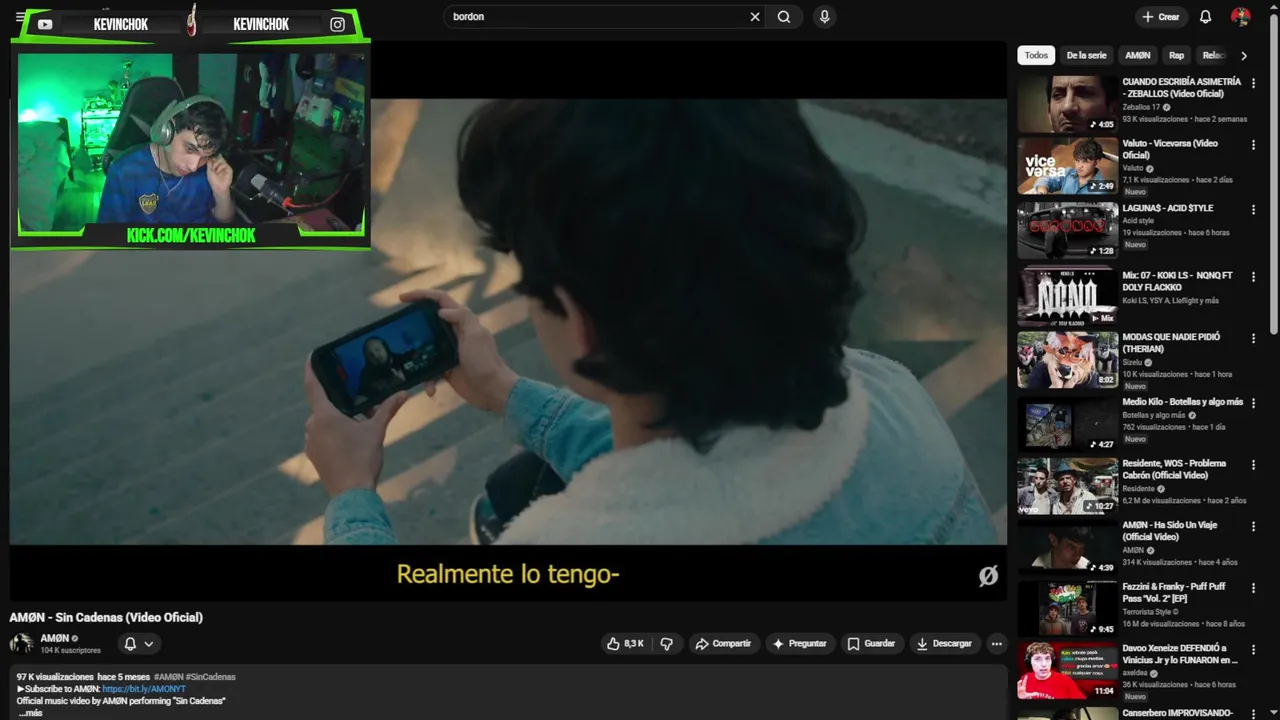Open the Medio Kilo video thumbnail
1280x720 pixels.
click(1067, 424)
